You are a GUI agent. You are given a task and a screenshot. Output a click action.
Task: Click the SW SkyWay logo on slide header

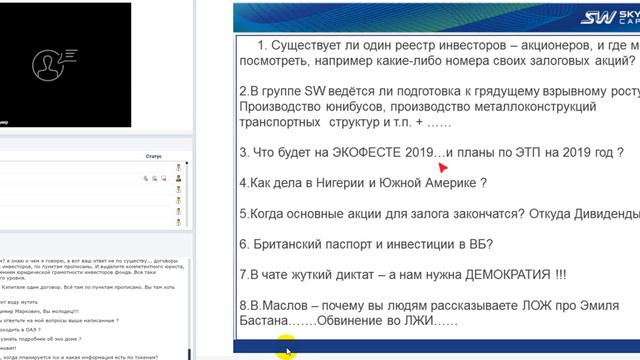tap(610, 17)
